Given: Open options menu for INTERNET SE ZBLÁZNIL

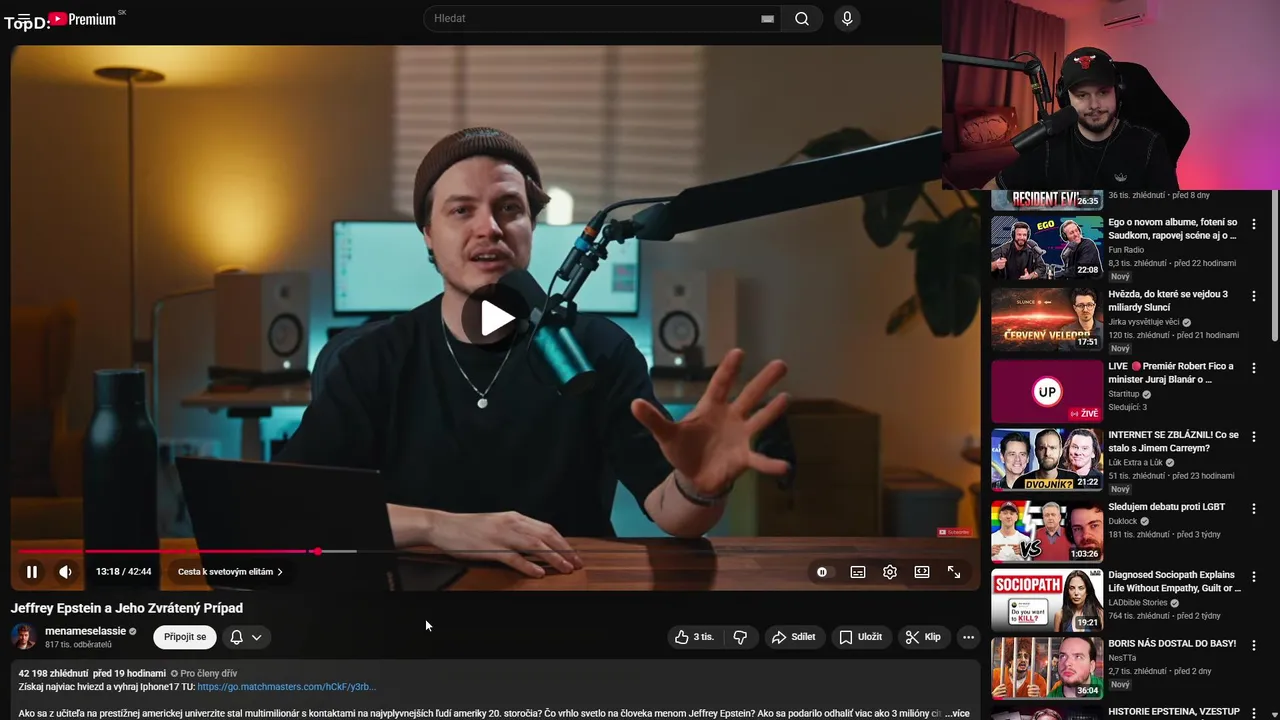Looking at the screenshot, I should point(1254,438).
